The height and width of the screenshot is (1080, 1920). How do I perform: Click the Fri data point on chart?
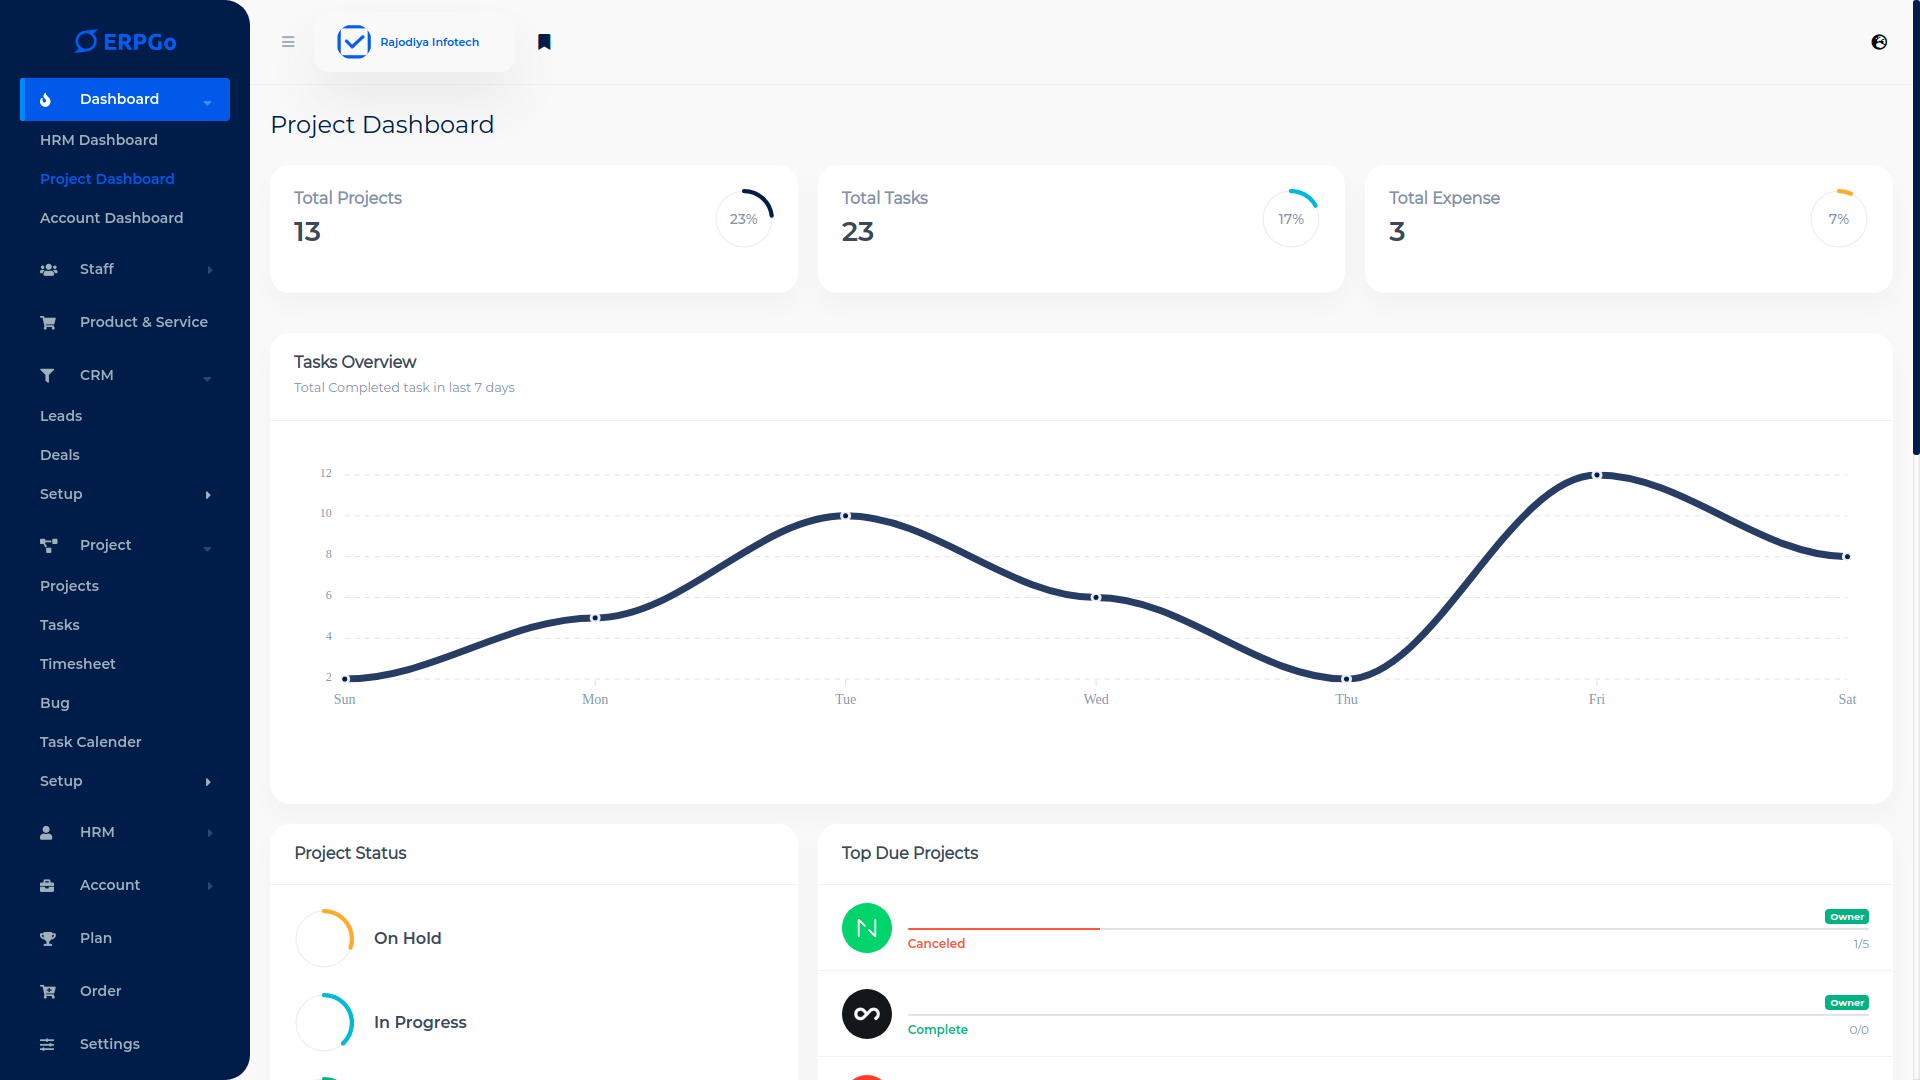pos(1597,475)
